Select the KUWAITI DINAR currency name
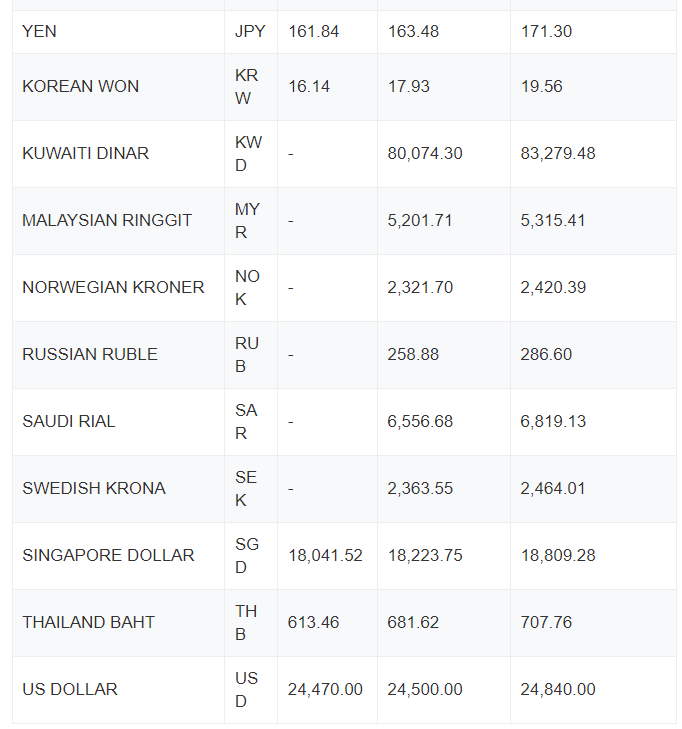 coord(86,153)
